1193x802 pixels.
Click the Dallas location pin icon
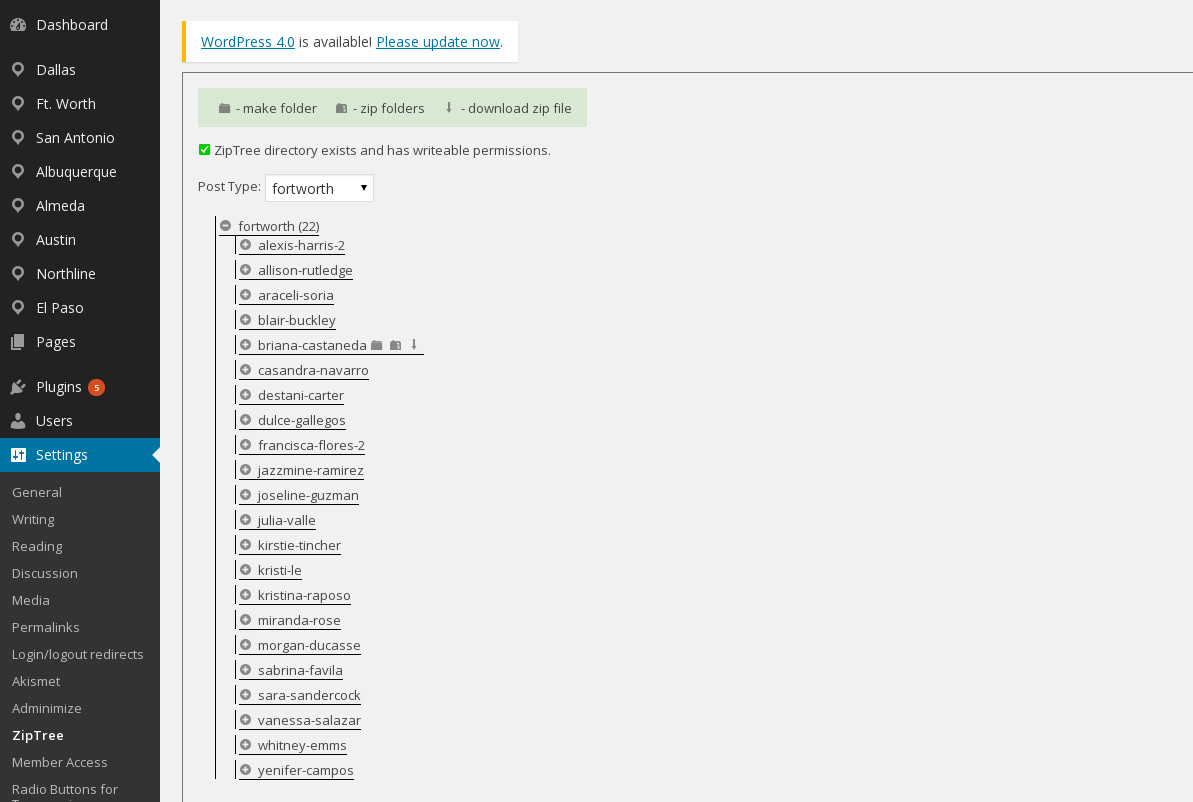[17, 70]
